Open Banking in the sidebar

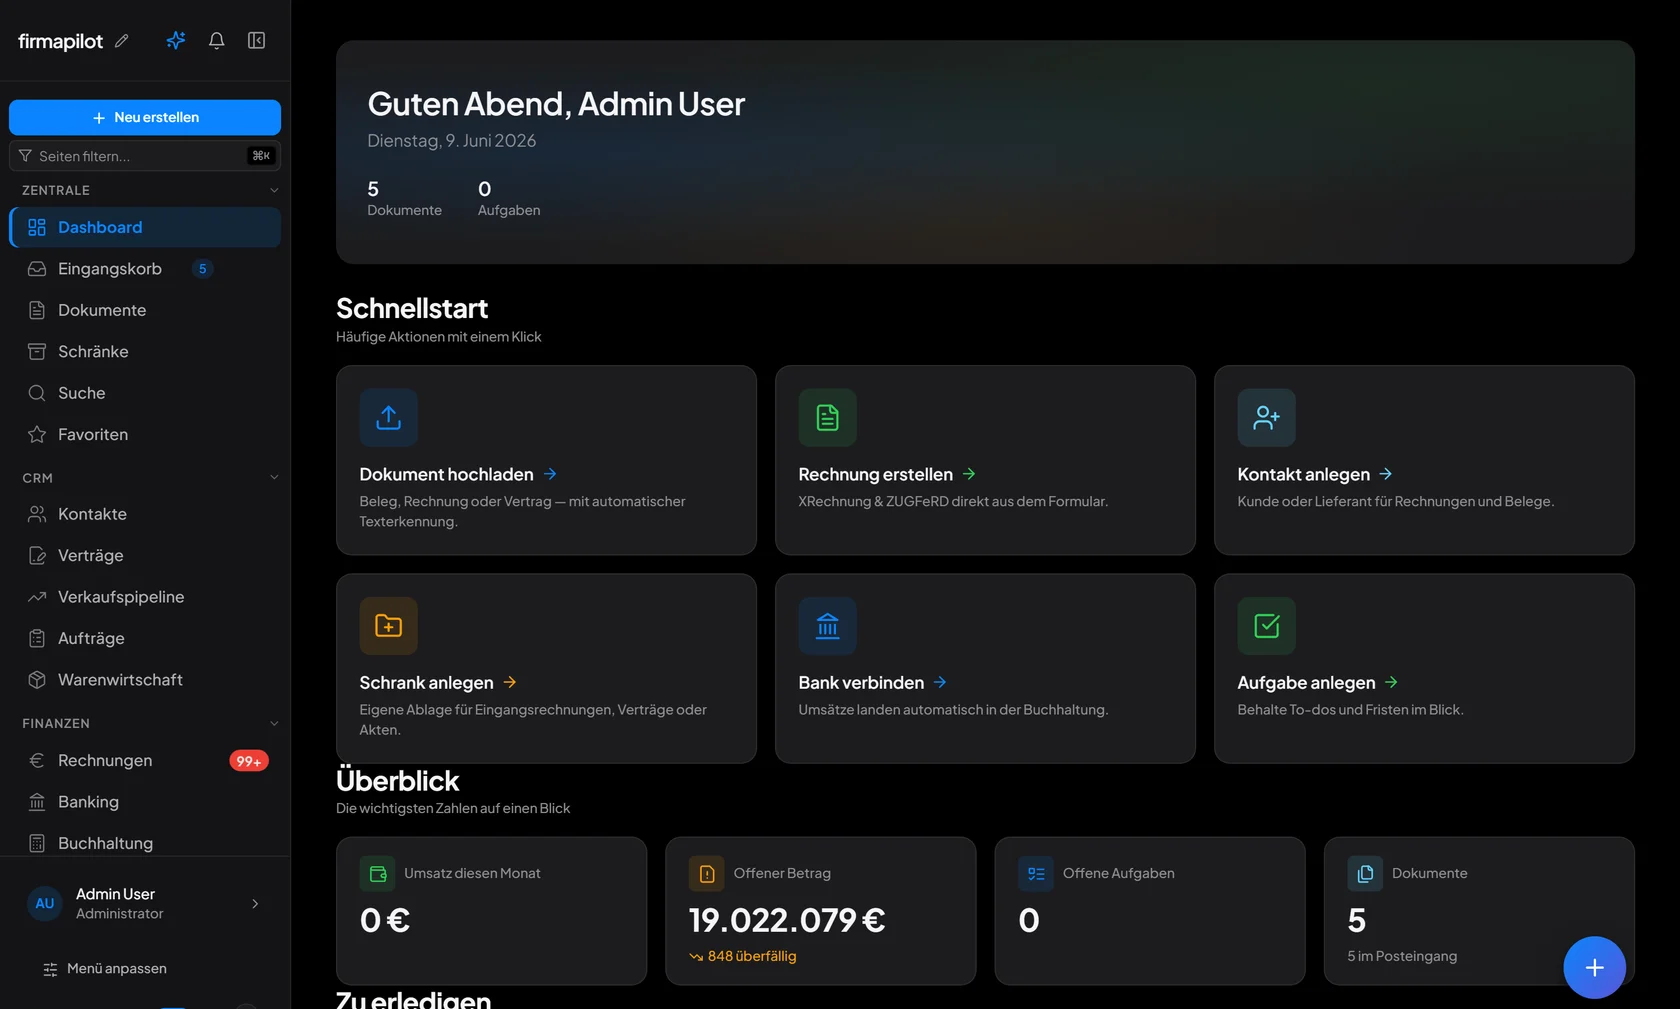click(145, 802)
